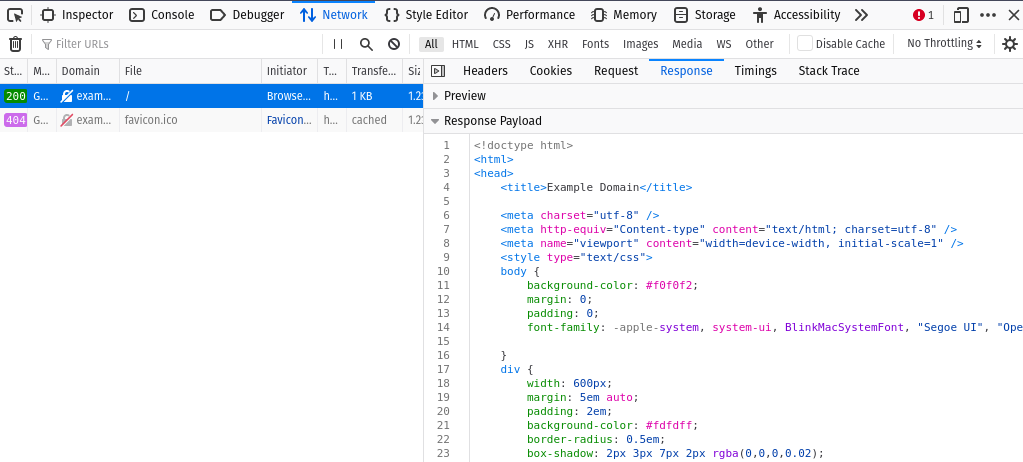
Task: Open Network settings gear icon
Action: (1009, 44)
